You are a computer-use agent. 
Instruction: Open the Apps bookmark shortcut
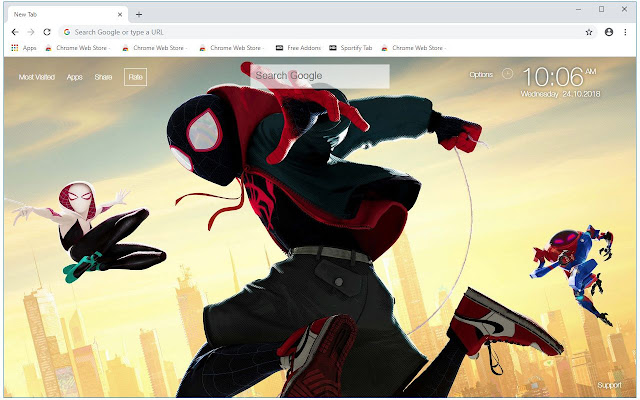[x=24, y=48]
